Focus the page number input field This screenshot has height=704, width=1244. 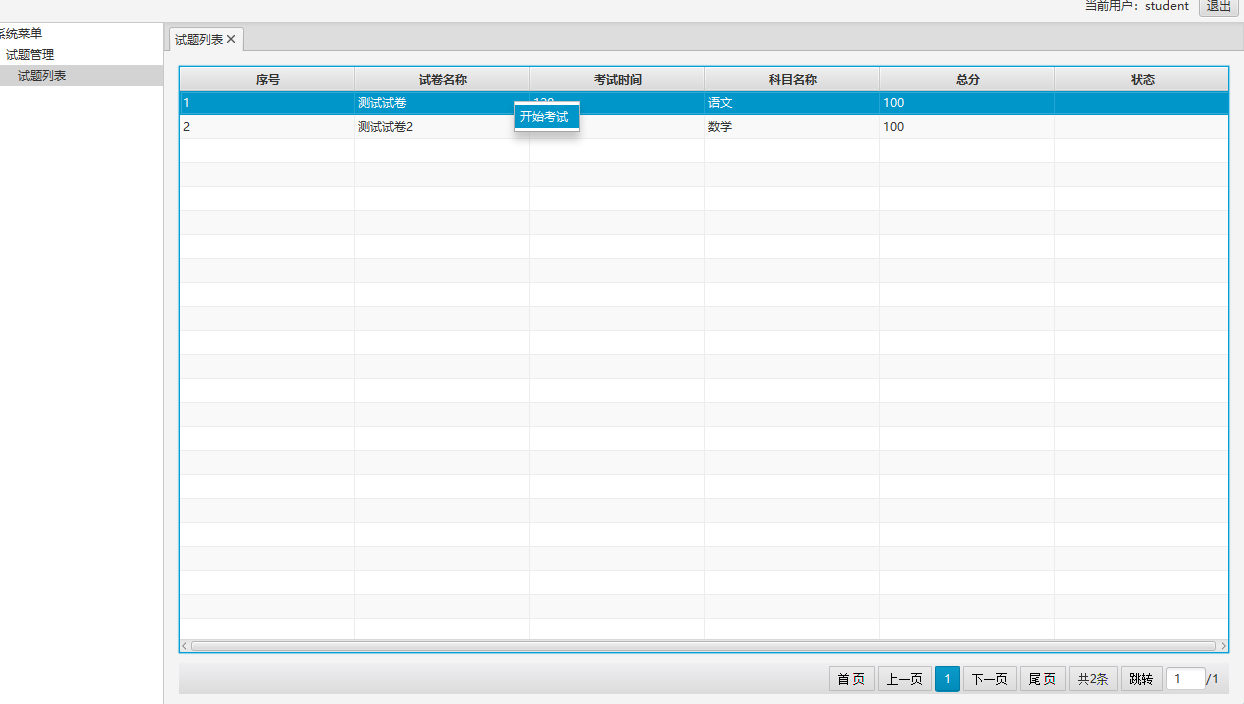(1185, 679)
